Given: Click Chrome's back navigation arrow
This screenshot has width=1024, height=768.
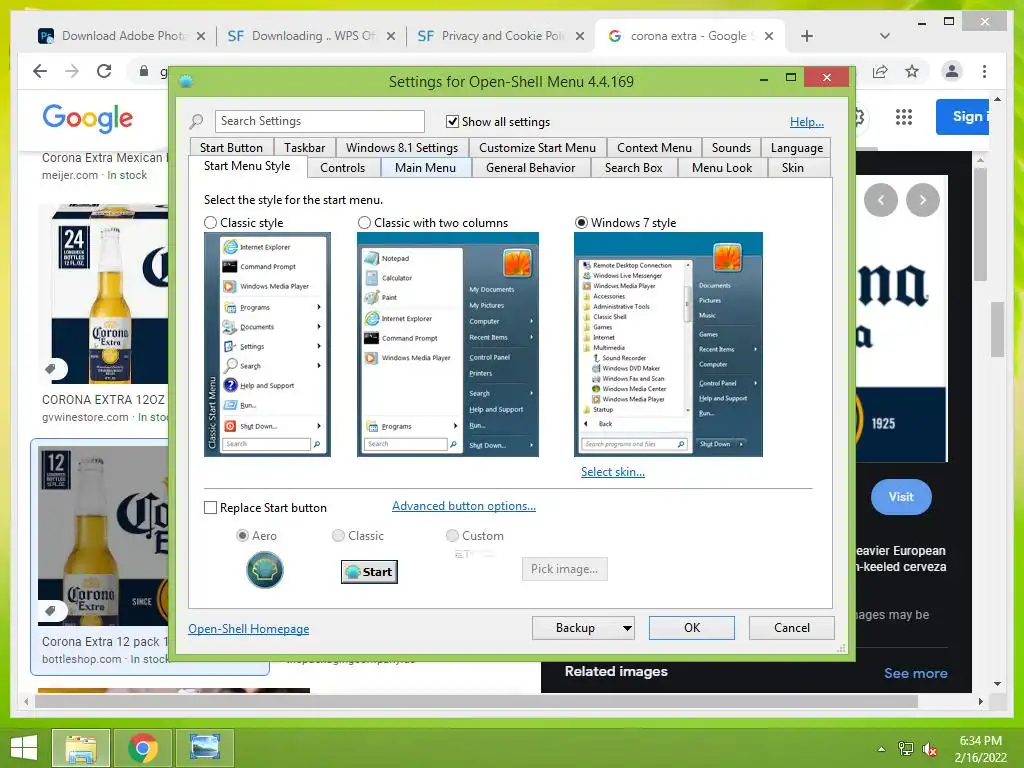Looking at the screenshot, I should 40,71.
